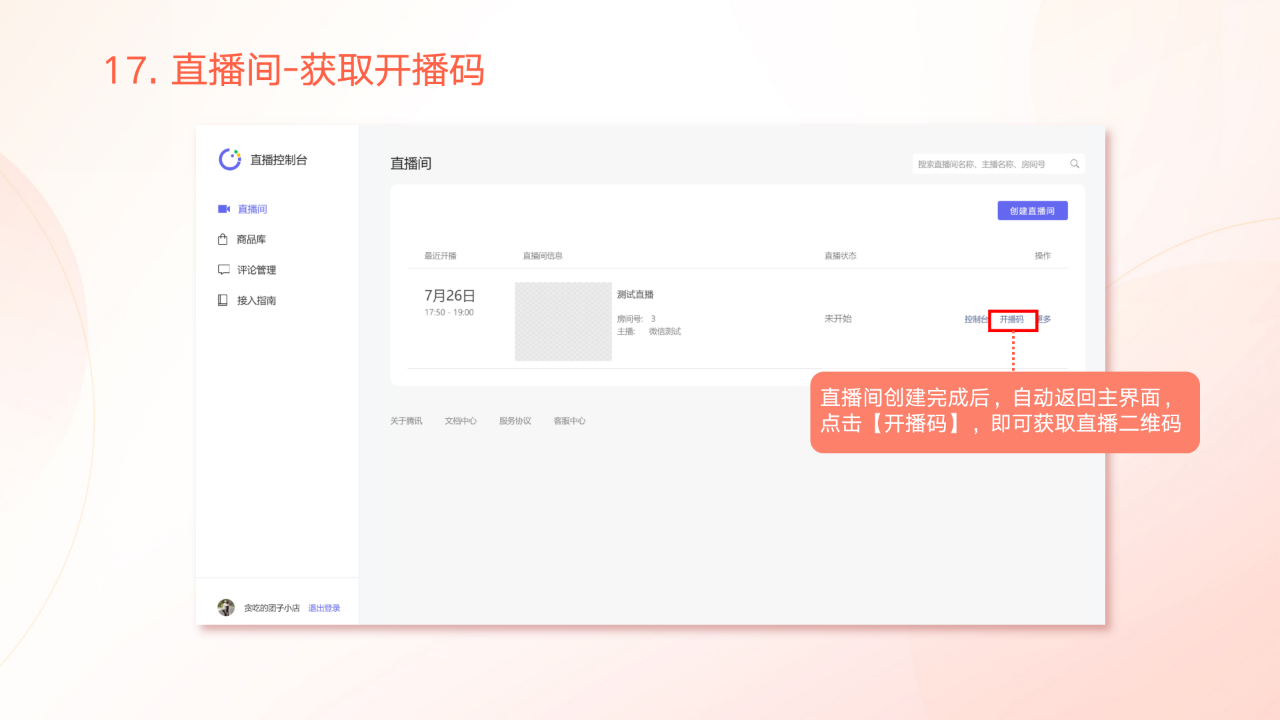Open 控制台 link for 测试直播

[x=976, y=319]
